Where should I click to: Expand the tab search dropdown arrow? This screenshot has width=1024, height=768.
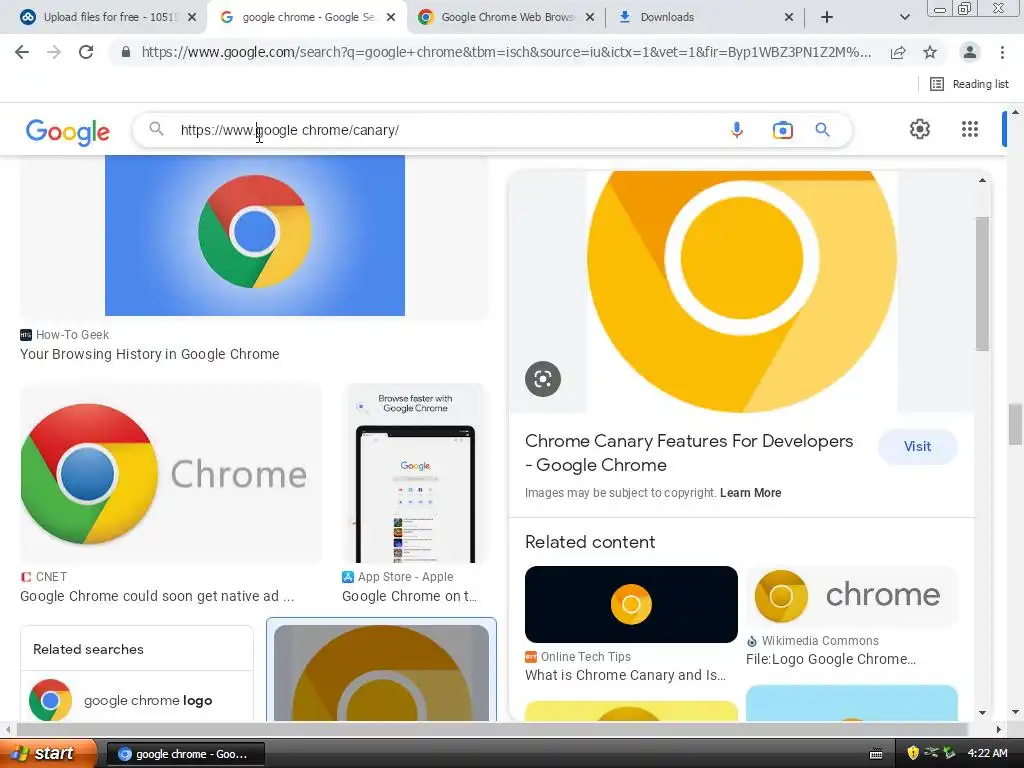coord(904,17)
